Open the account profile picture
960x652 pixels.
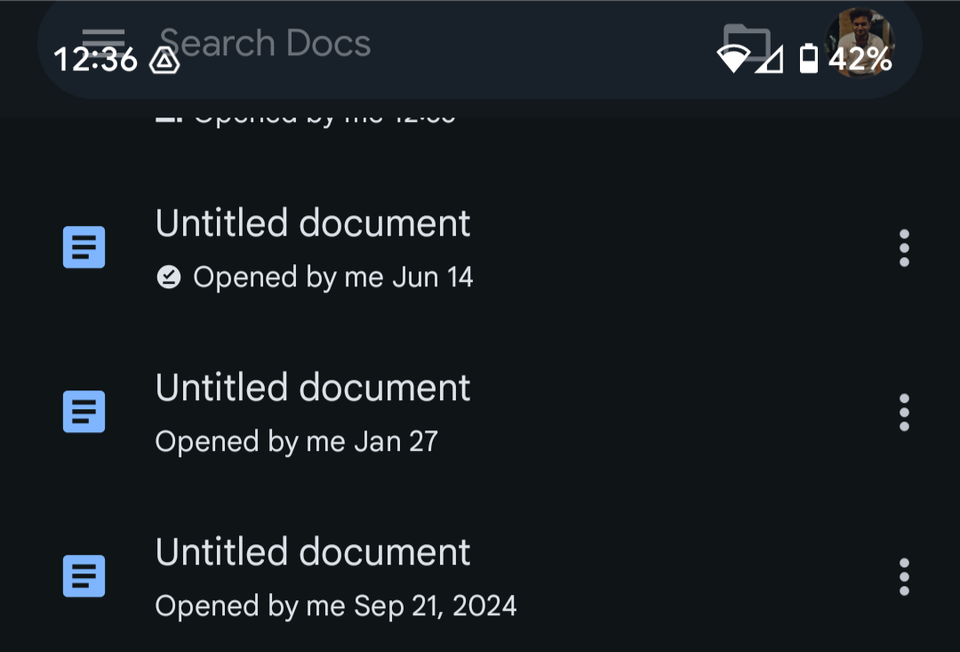coord(859,42)
